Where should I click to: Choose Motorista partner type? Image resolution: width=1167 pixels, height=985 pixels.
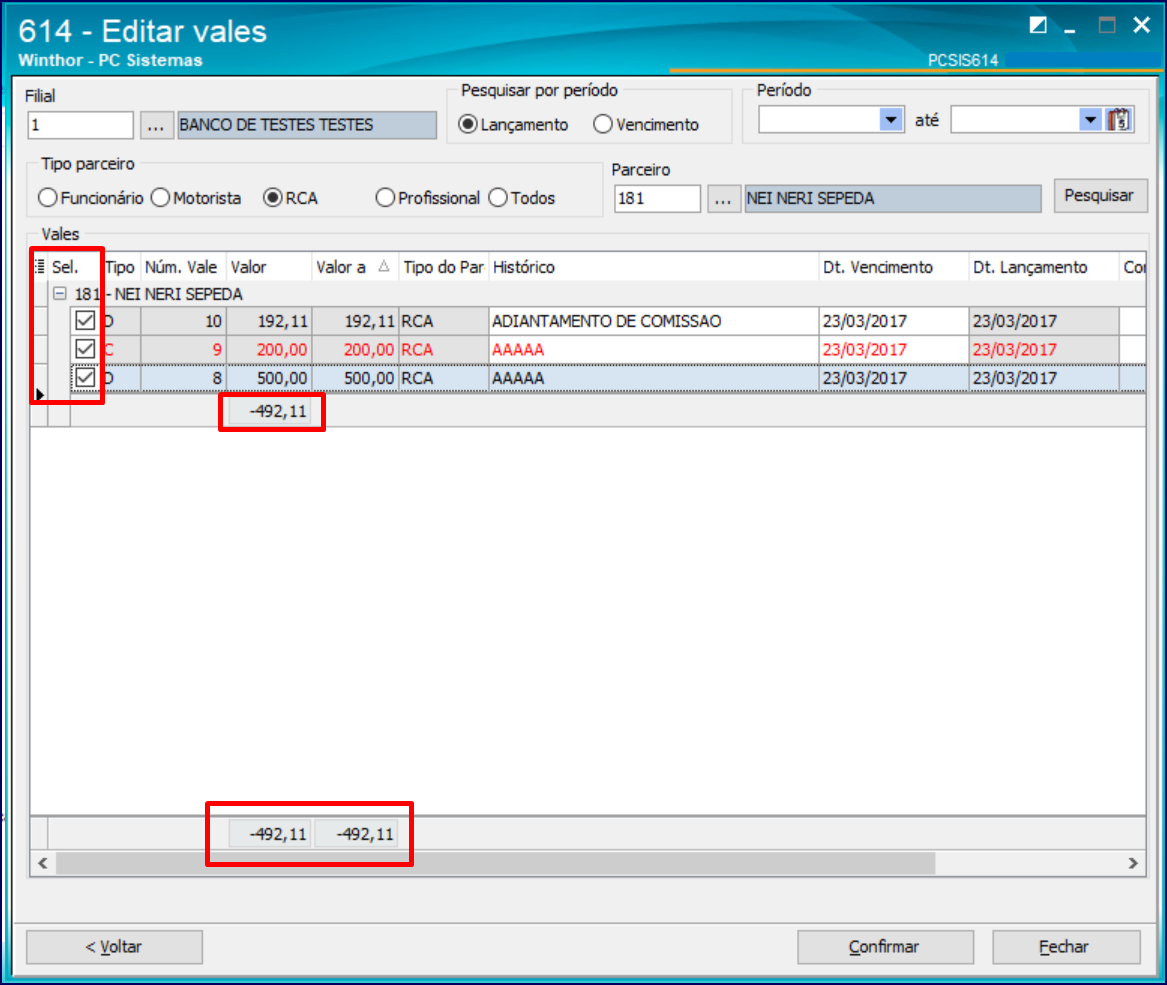pyautogui.click(x=160, y=198)
